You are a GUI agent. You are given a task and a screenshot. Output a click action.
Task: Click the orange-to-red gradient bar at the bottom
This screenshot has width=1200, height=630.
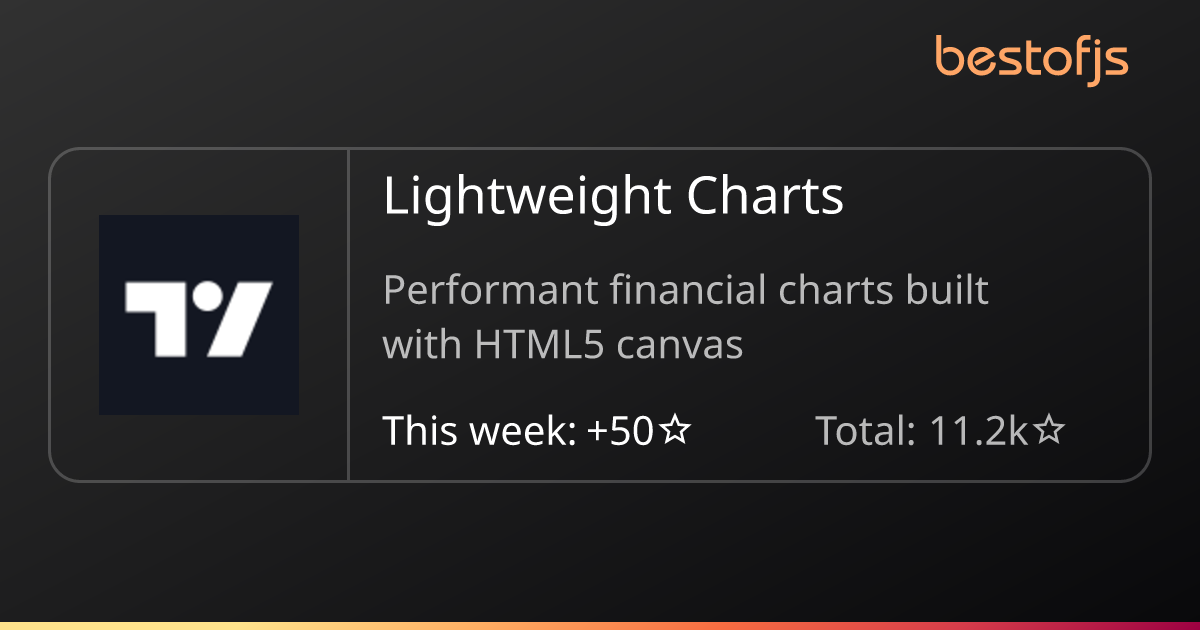(600, 626)
